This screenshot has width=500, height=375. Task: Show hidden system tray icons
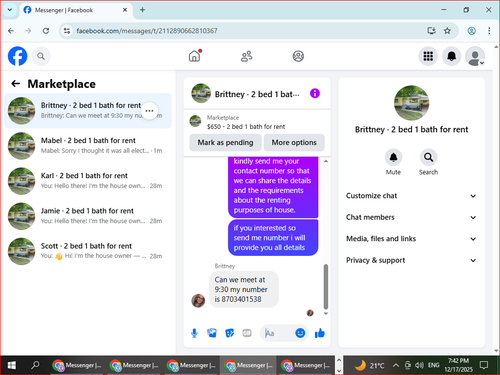pyautogui.click(x=396, y=365)
